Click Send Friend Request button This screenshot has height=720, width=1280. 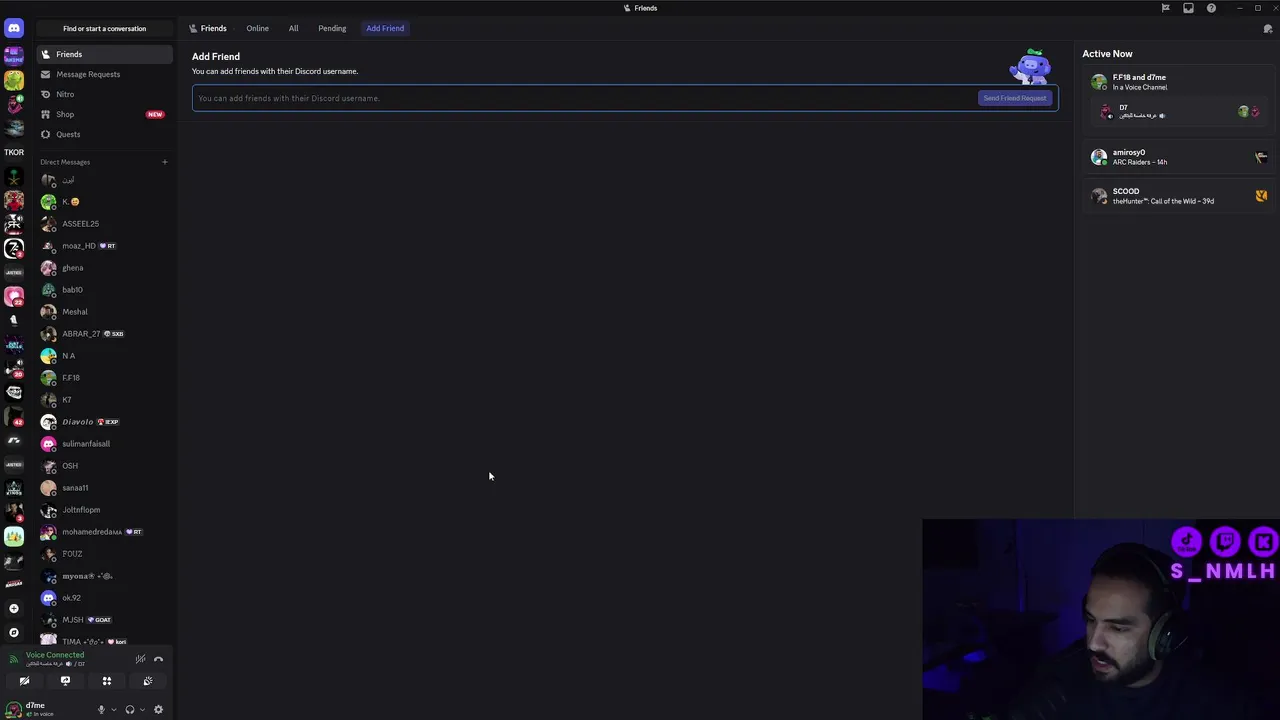[x=1014, y=98]
